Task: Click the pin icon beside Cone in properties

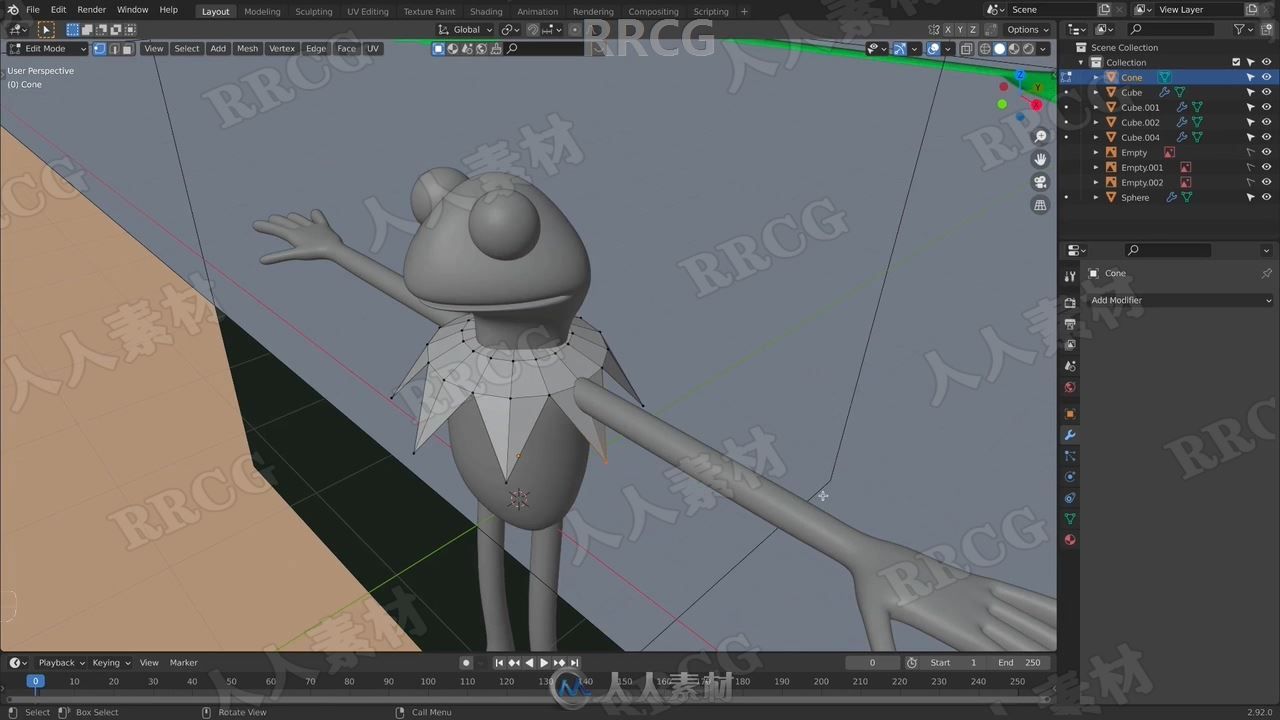Action: point(1266,273)
